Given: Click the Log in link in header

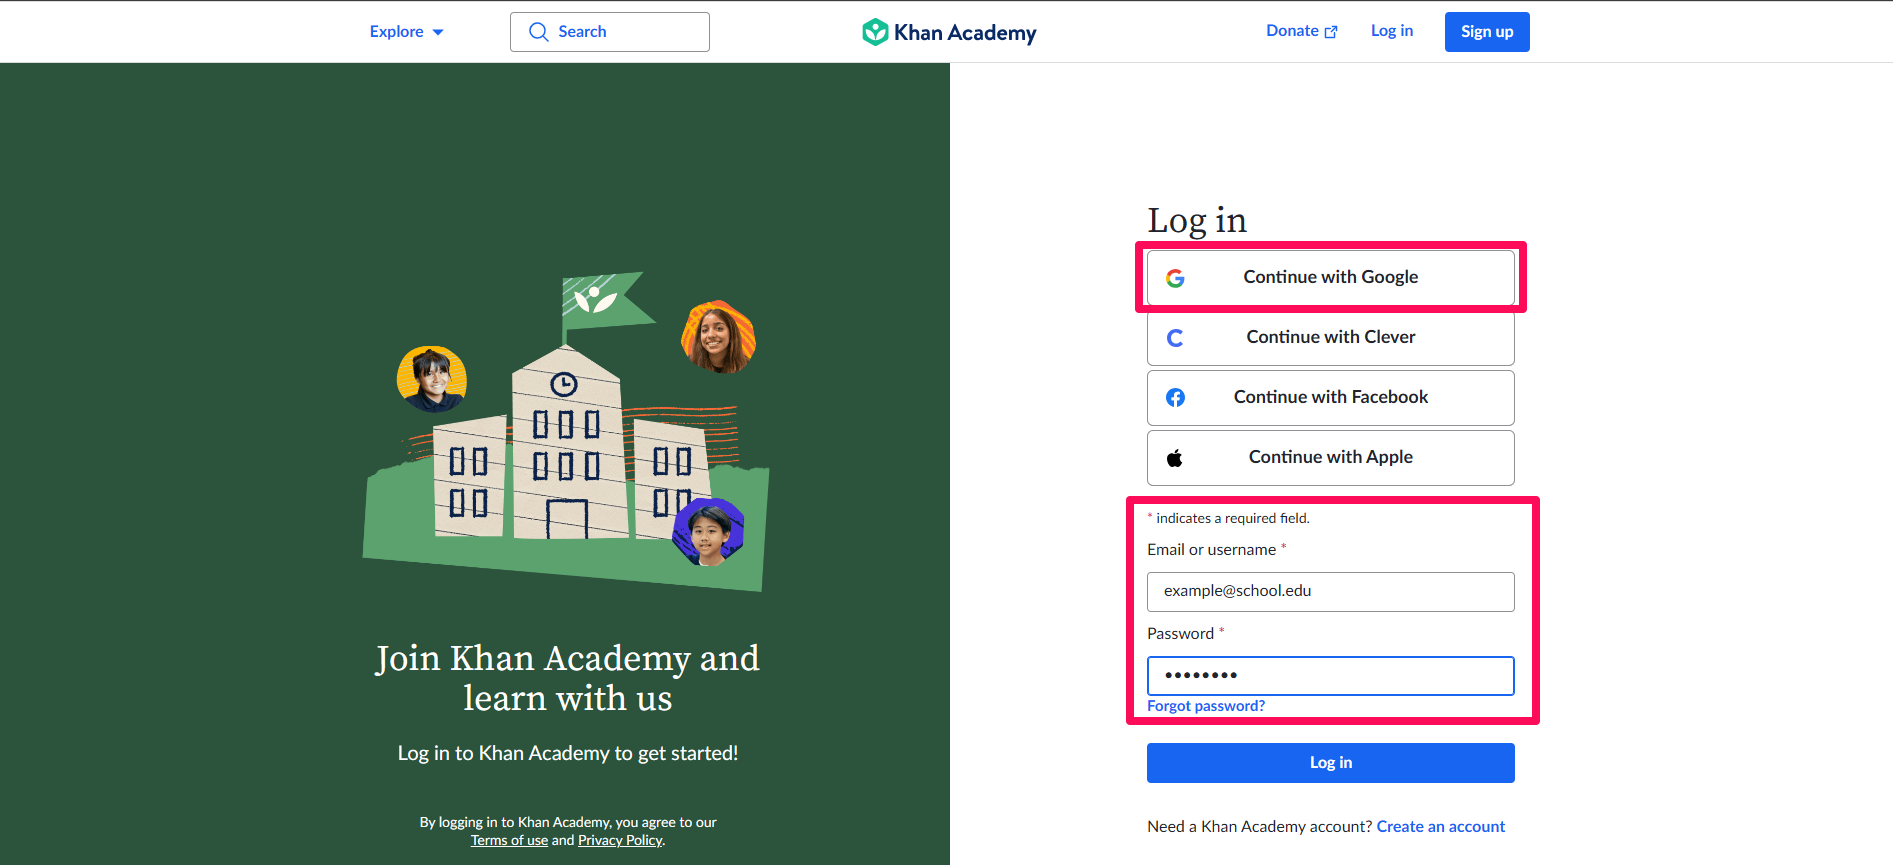Looking at the screenshot, I should [1392, 31].
